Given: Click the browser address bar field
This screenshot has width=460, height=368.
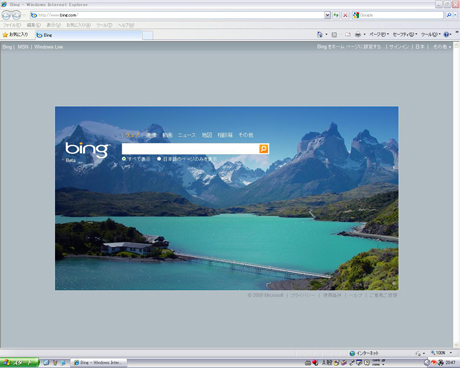Looking at the screenshot, I should pyautogui.click(x=177, y=15).
